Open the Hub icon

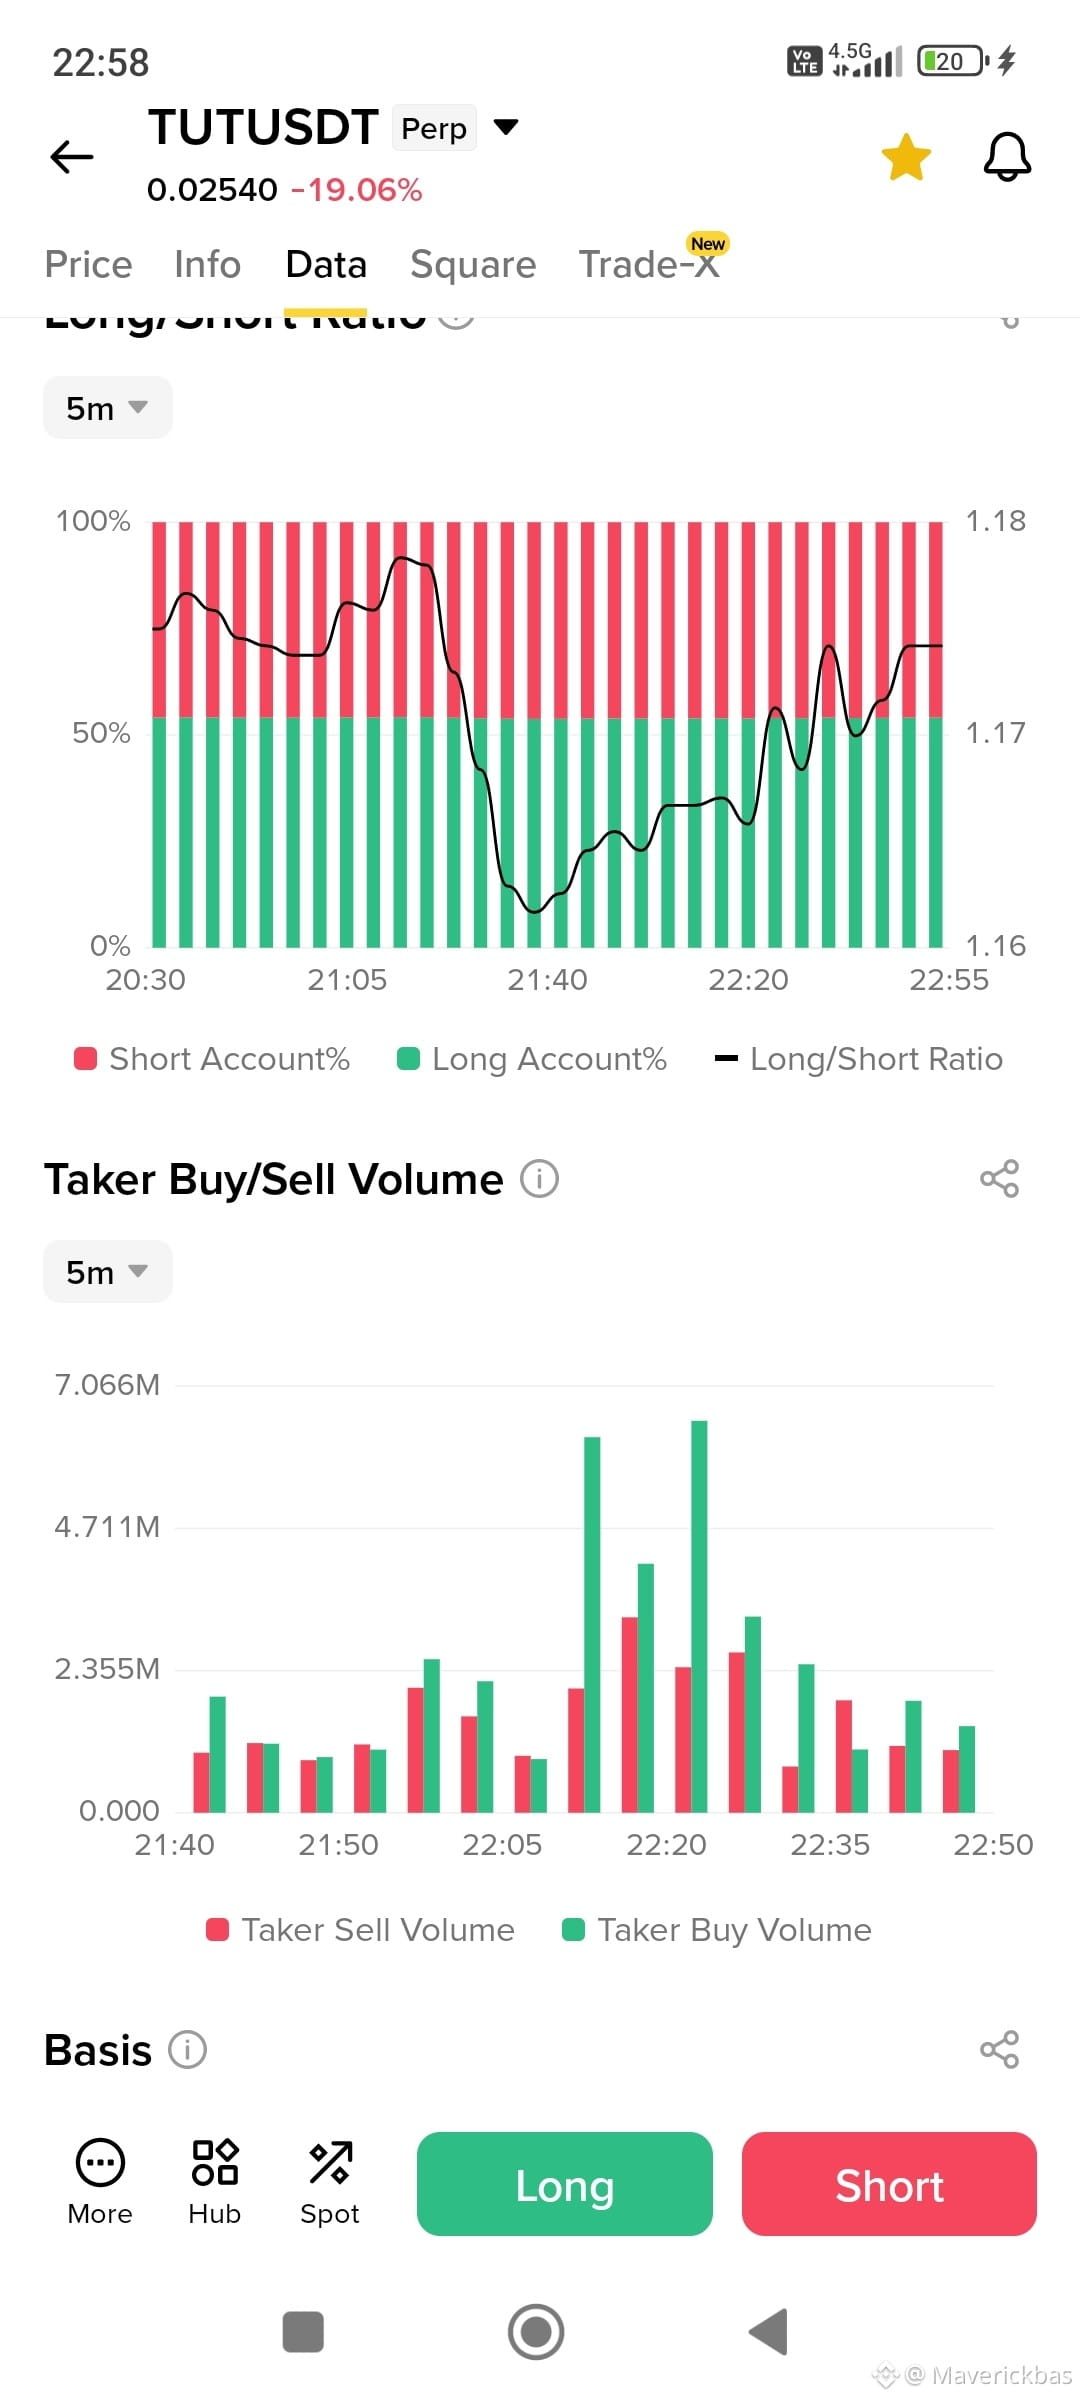click(215, 2182)
